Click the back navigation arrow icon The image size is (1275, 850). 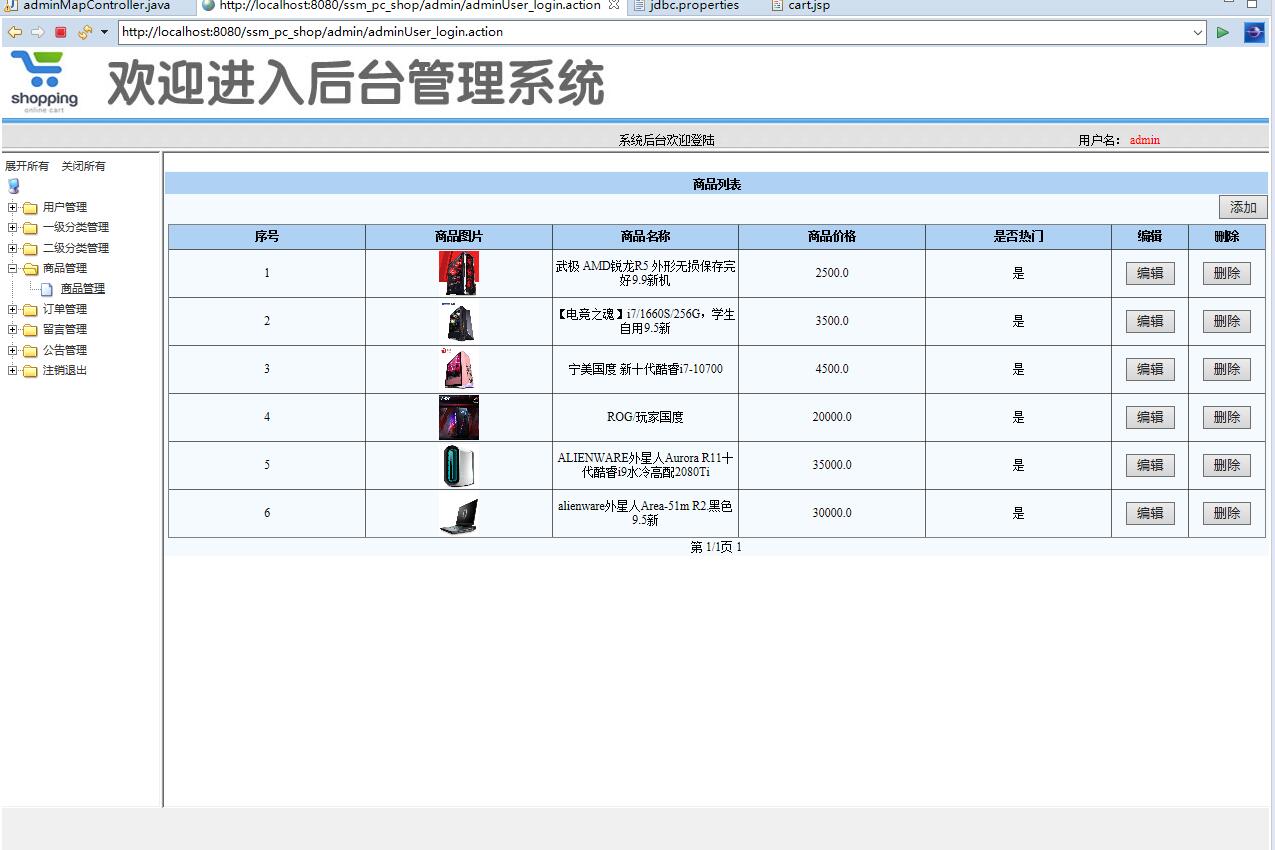[13, 32]
